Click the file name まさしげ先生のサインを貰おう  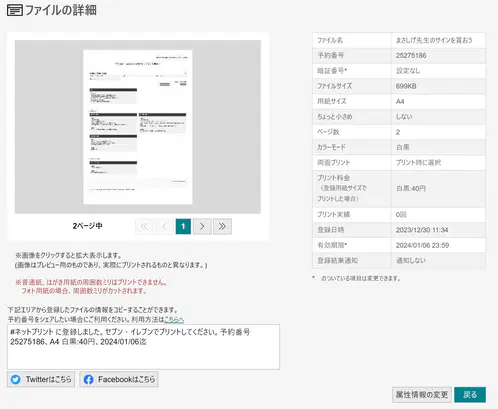[x=434, y=40]
